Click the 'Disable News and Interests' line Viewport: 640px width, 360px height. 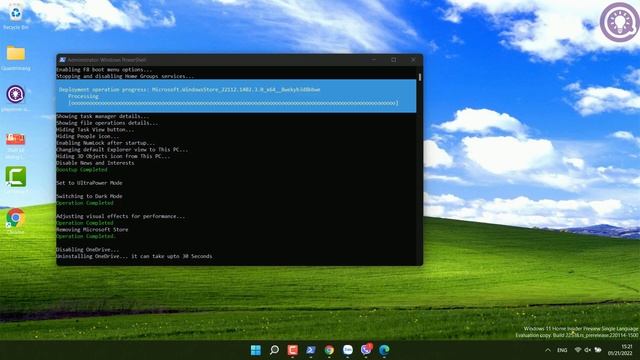[x=95, y=163]
